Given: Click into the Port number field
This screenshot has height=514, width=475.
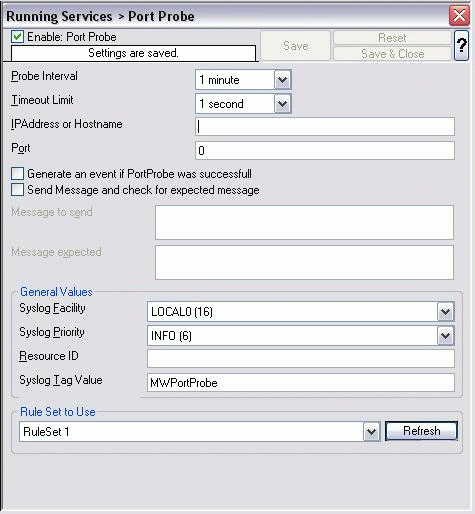Looking at the screenshot, I should coord(325,150).
